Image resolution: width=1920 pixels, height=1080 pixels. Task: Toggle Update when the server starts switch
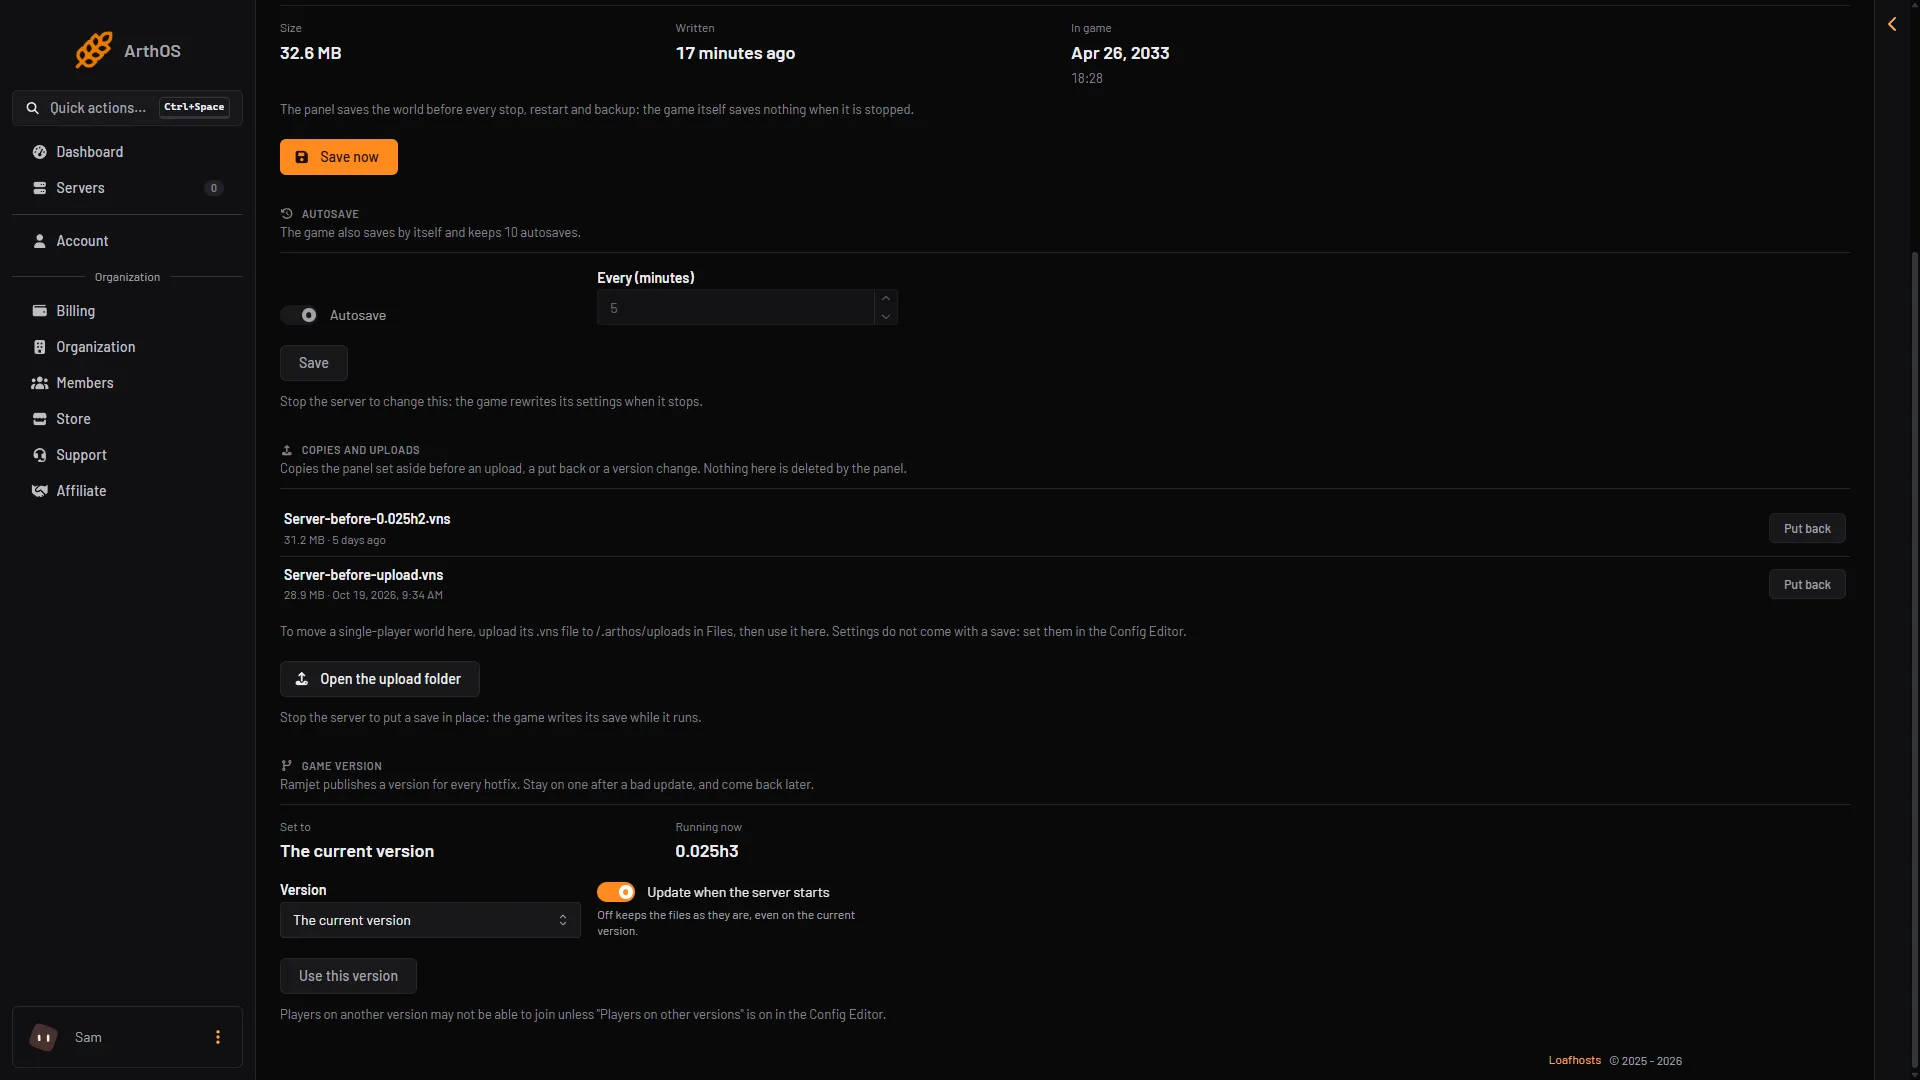point(616,892)
